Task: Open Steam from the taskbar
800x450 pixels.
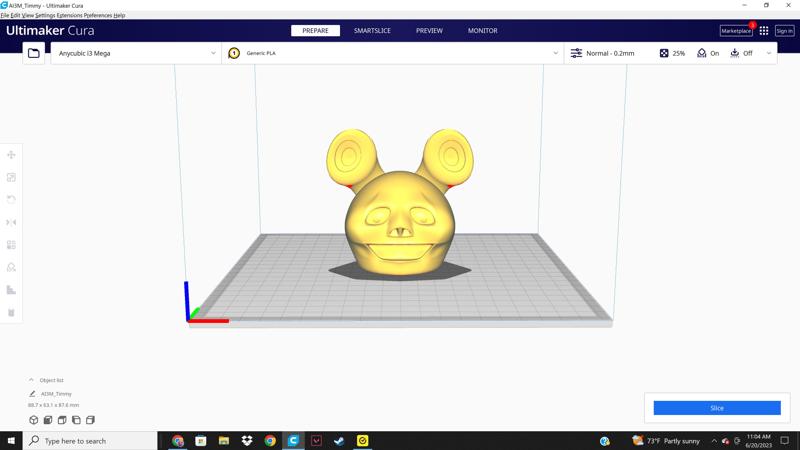Action: pyautogui.click(x=339, y=441)
